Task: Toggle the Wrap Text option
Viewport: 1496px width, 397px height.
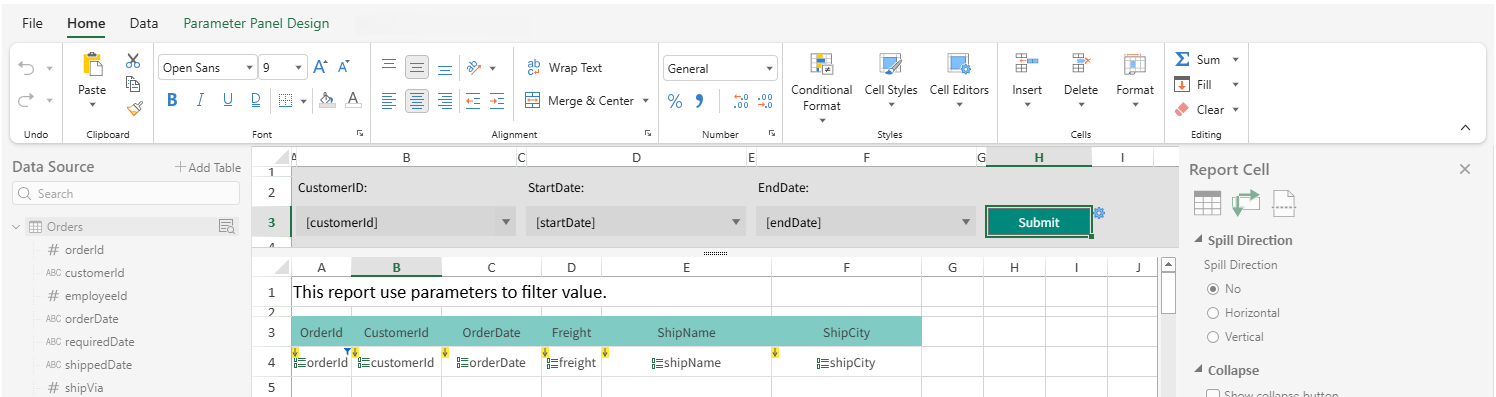Action: pyautogui.click(x=564, y=67)
